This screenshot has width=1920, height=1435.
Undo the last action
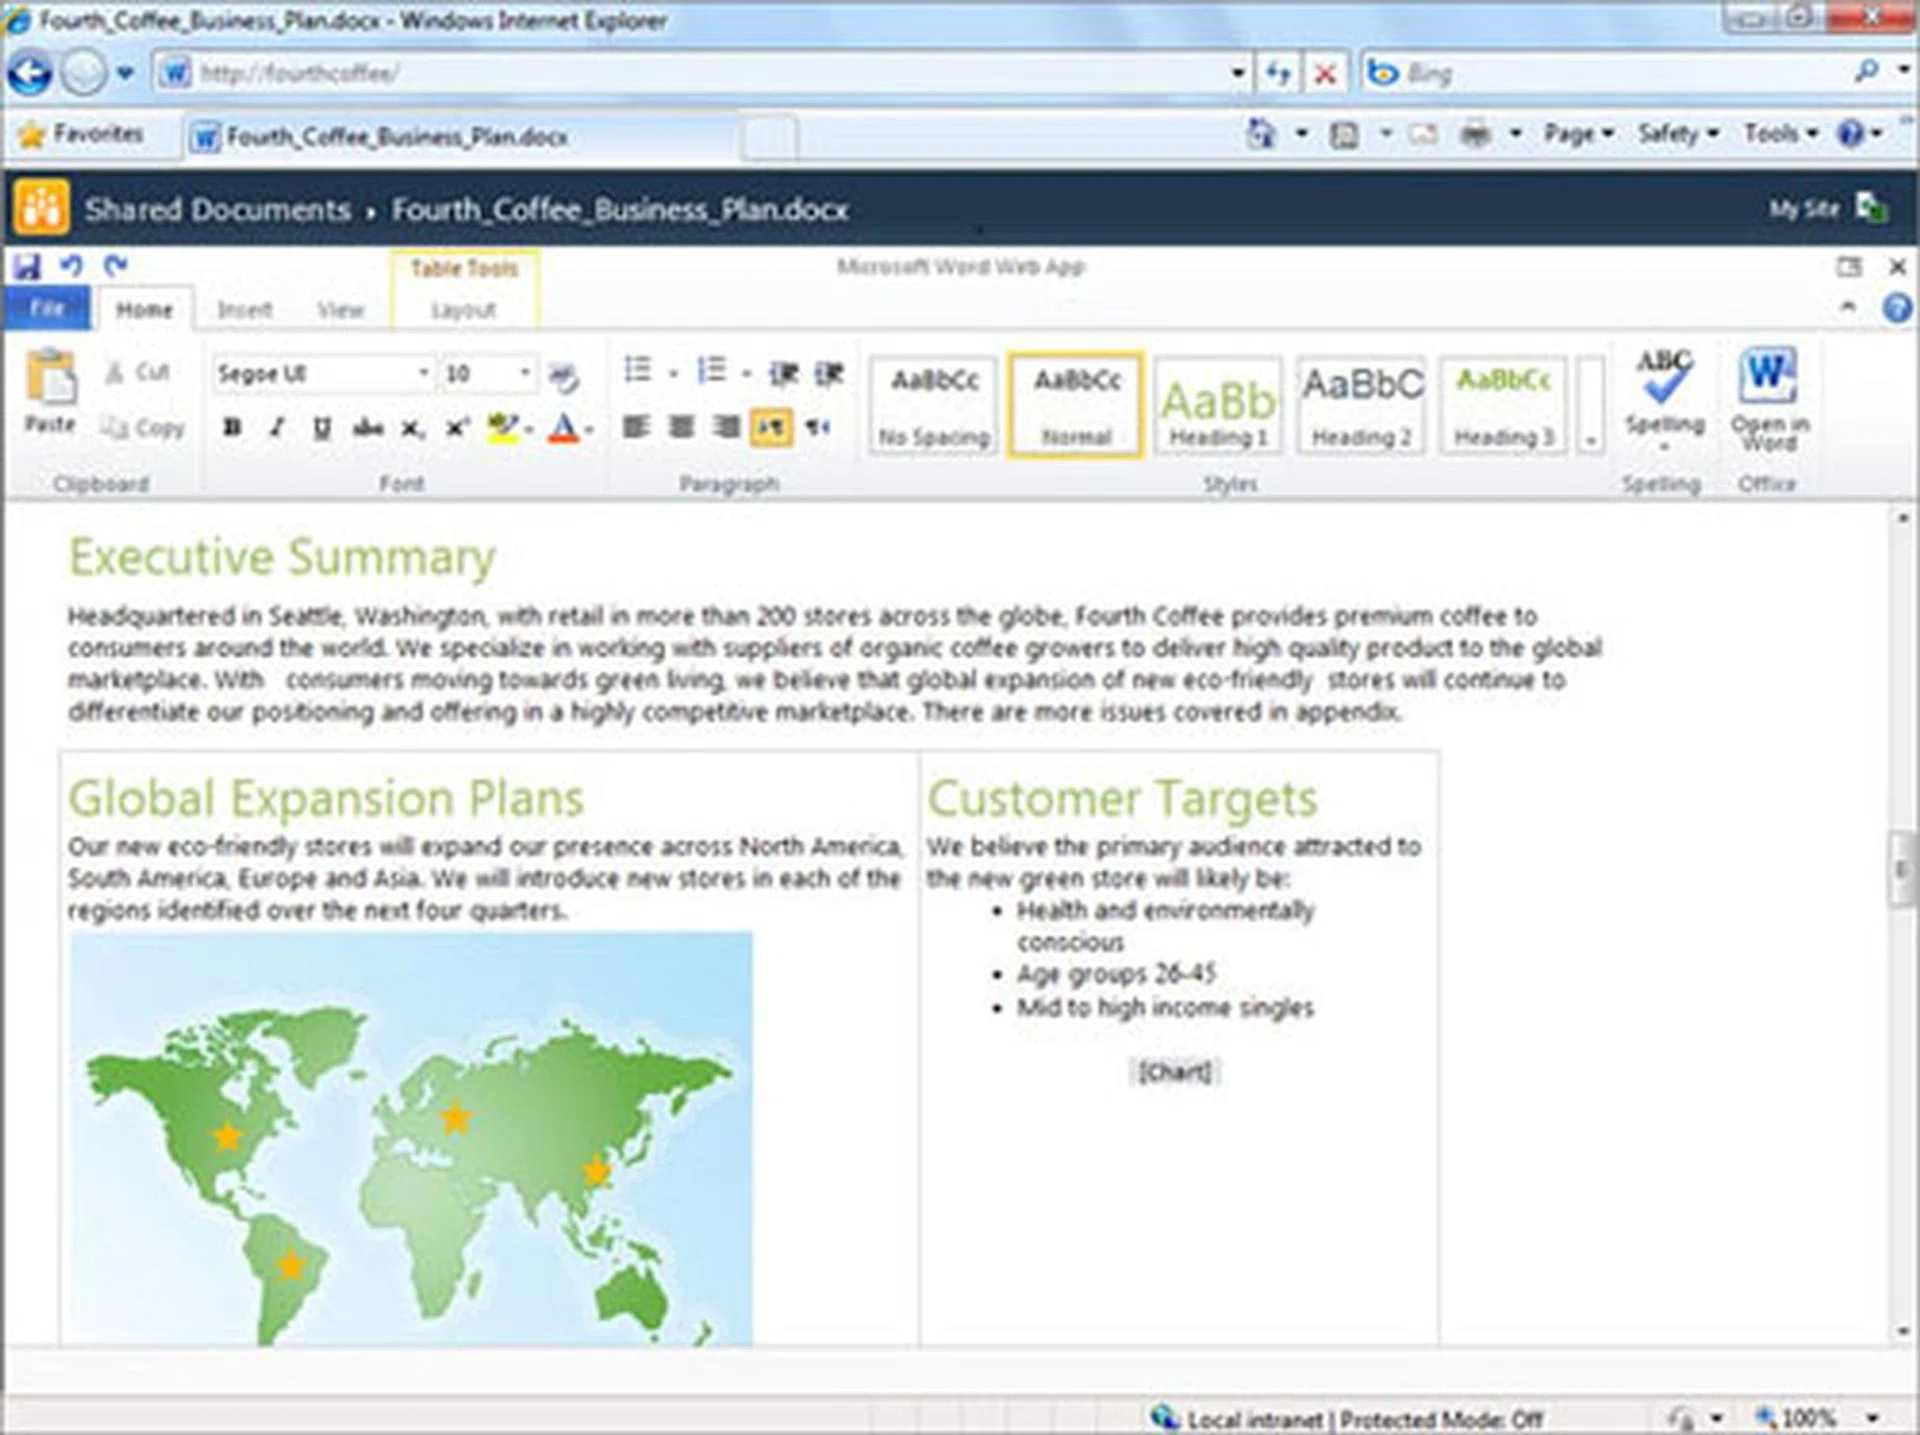point(71,266)
